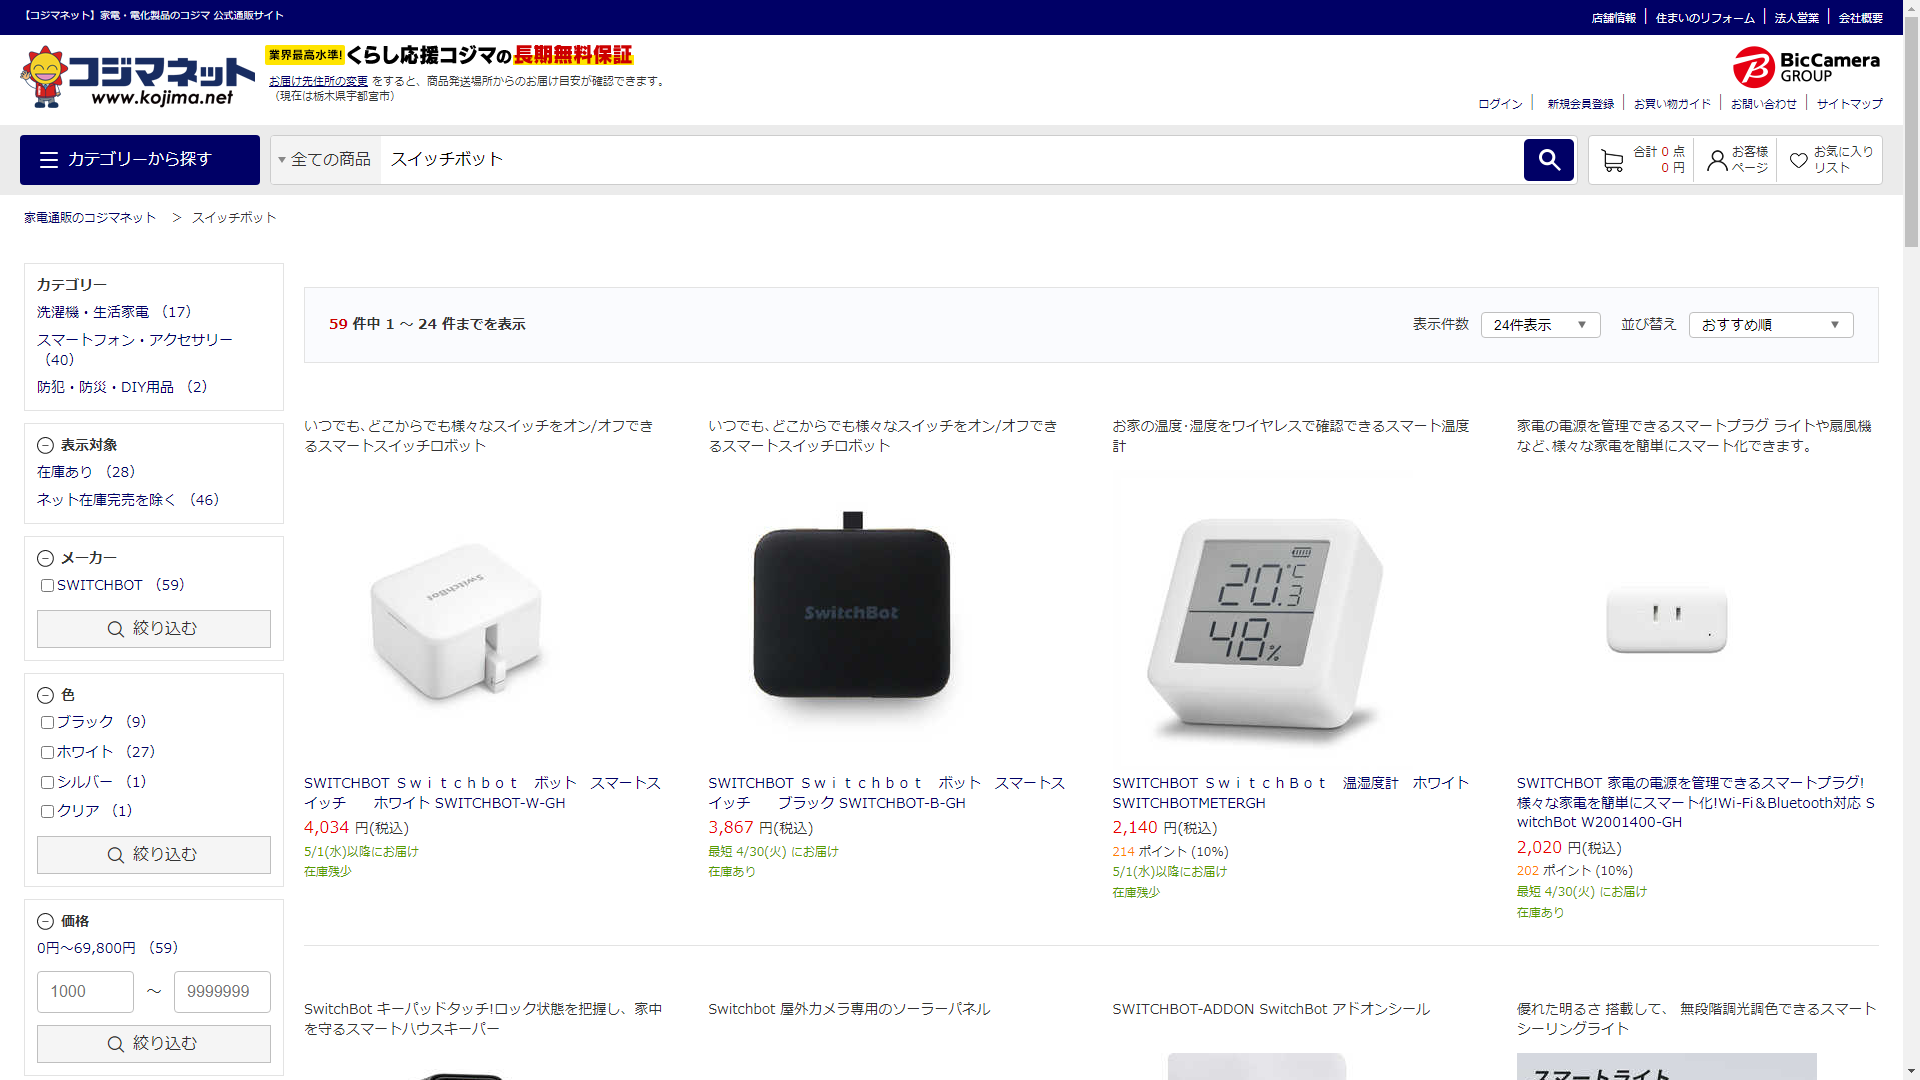Collapse the メーカー filter section circle icon

[x=45, y=558]
